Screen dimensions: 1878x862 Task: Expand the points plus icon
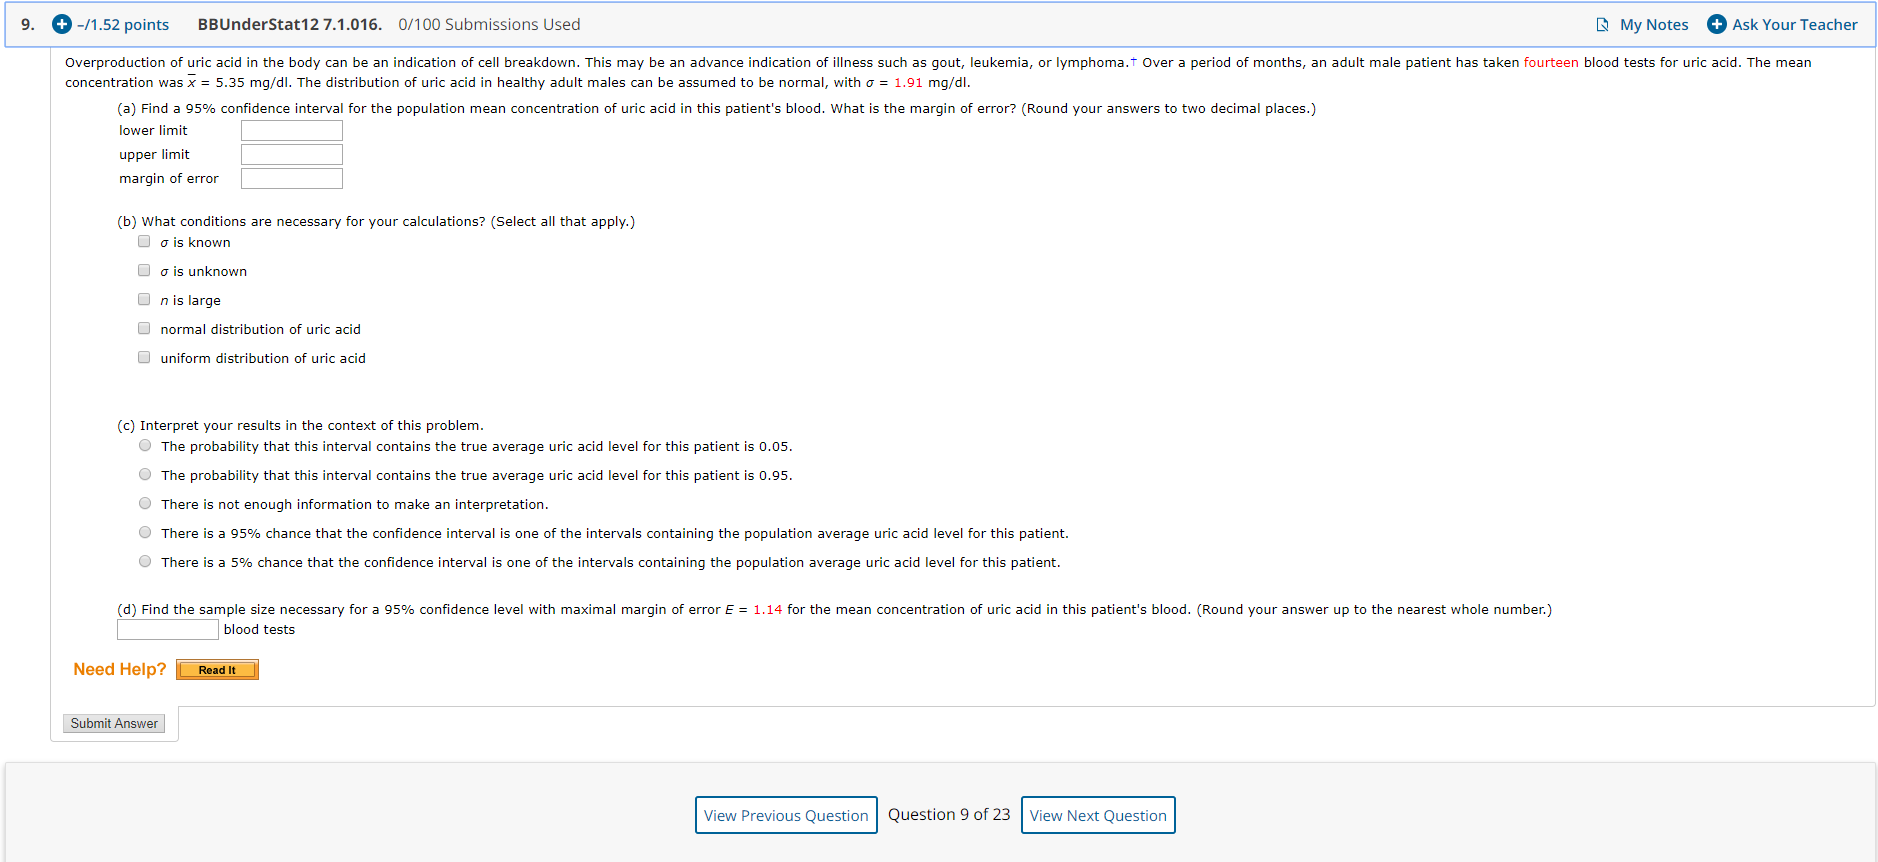61,24
